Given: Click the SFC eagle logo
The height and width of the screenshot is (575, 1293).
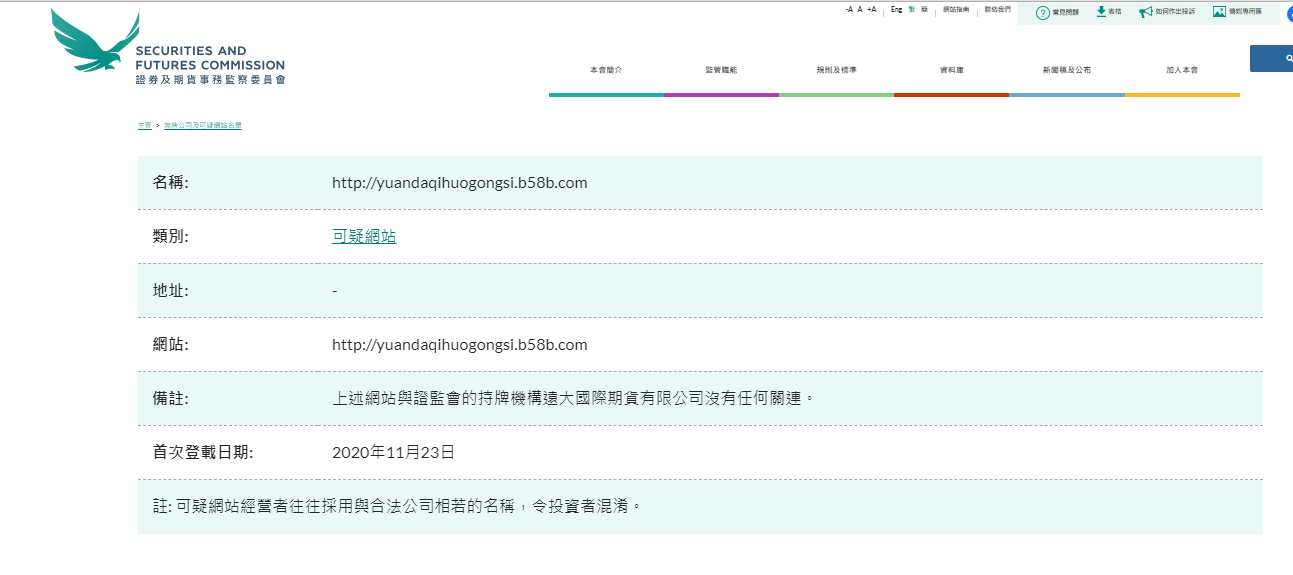Looking at the screenshot, I should click(x=95, y=43).
